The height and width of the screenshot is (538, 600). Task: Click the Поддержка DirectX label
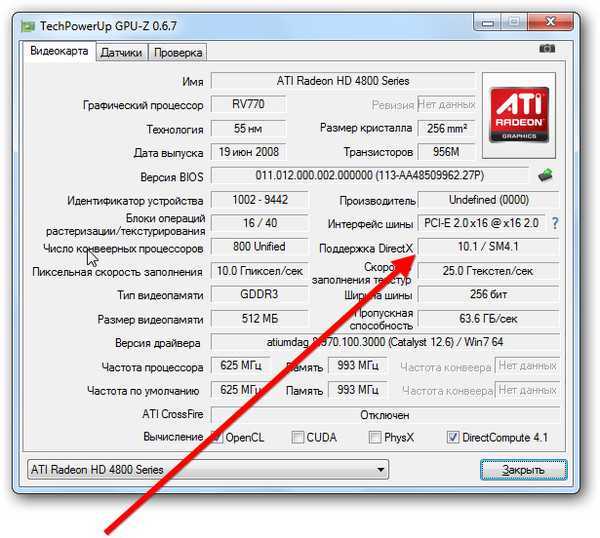pos(367,249)
